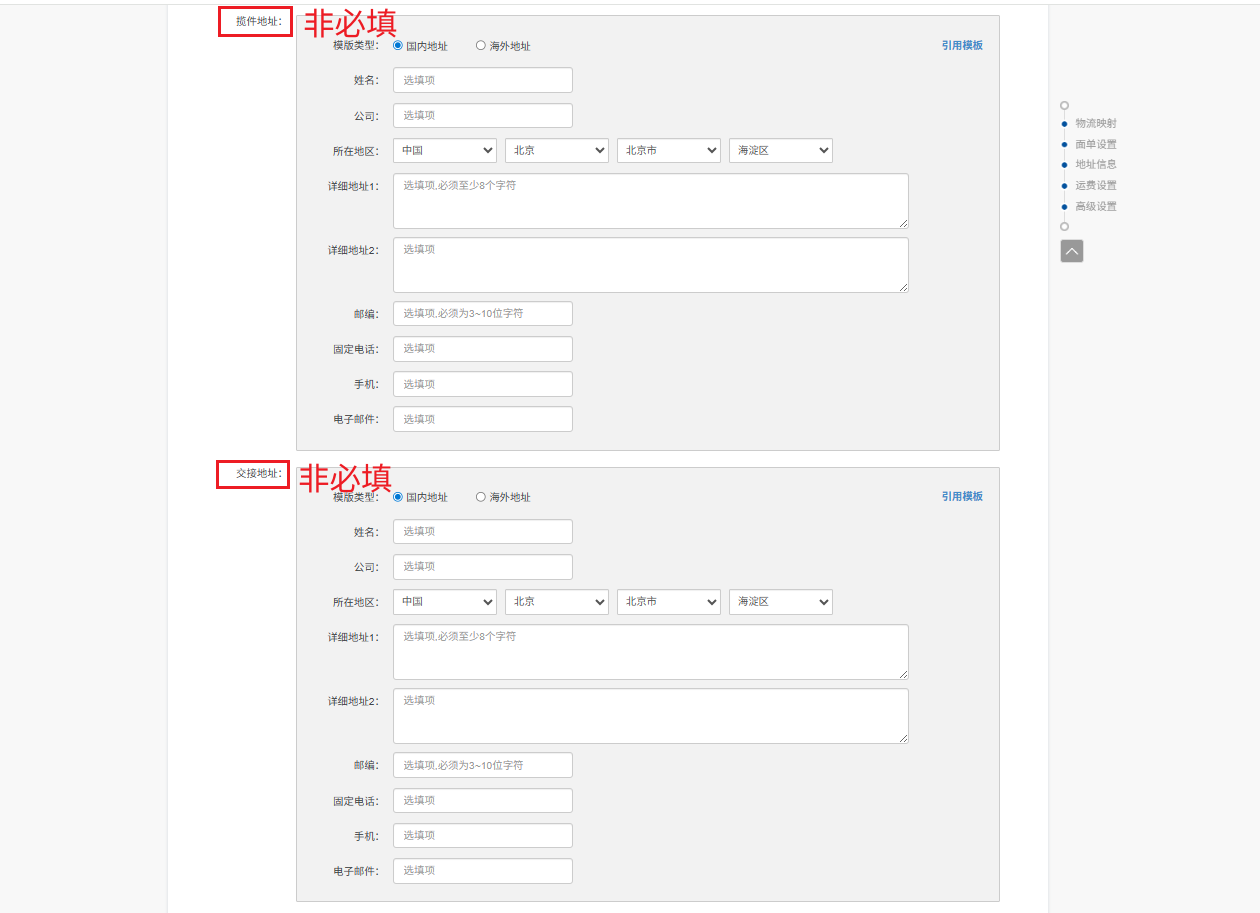Open 海淀区 district dropdown in 揽件地址 section
The height and width of the screenshot is (913, 1260).
coord(781,150)
